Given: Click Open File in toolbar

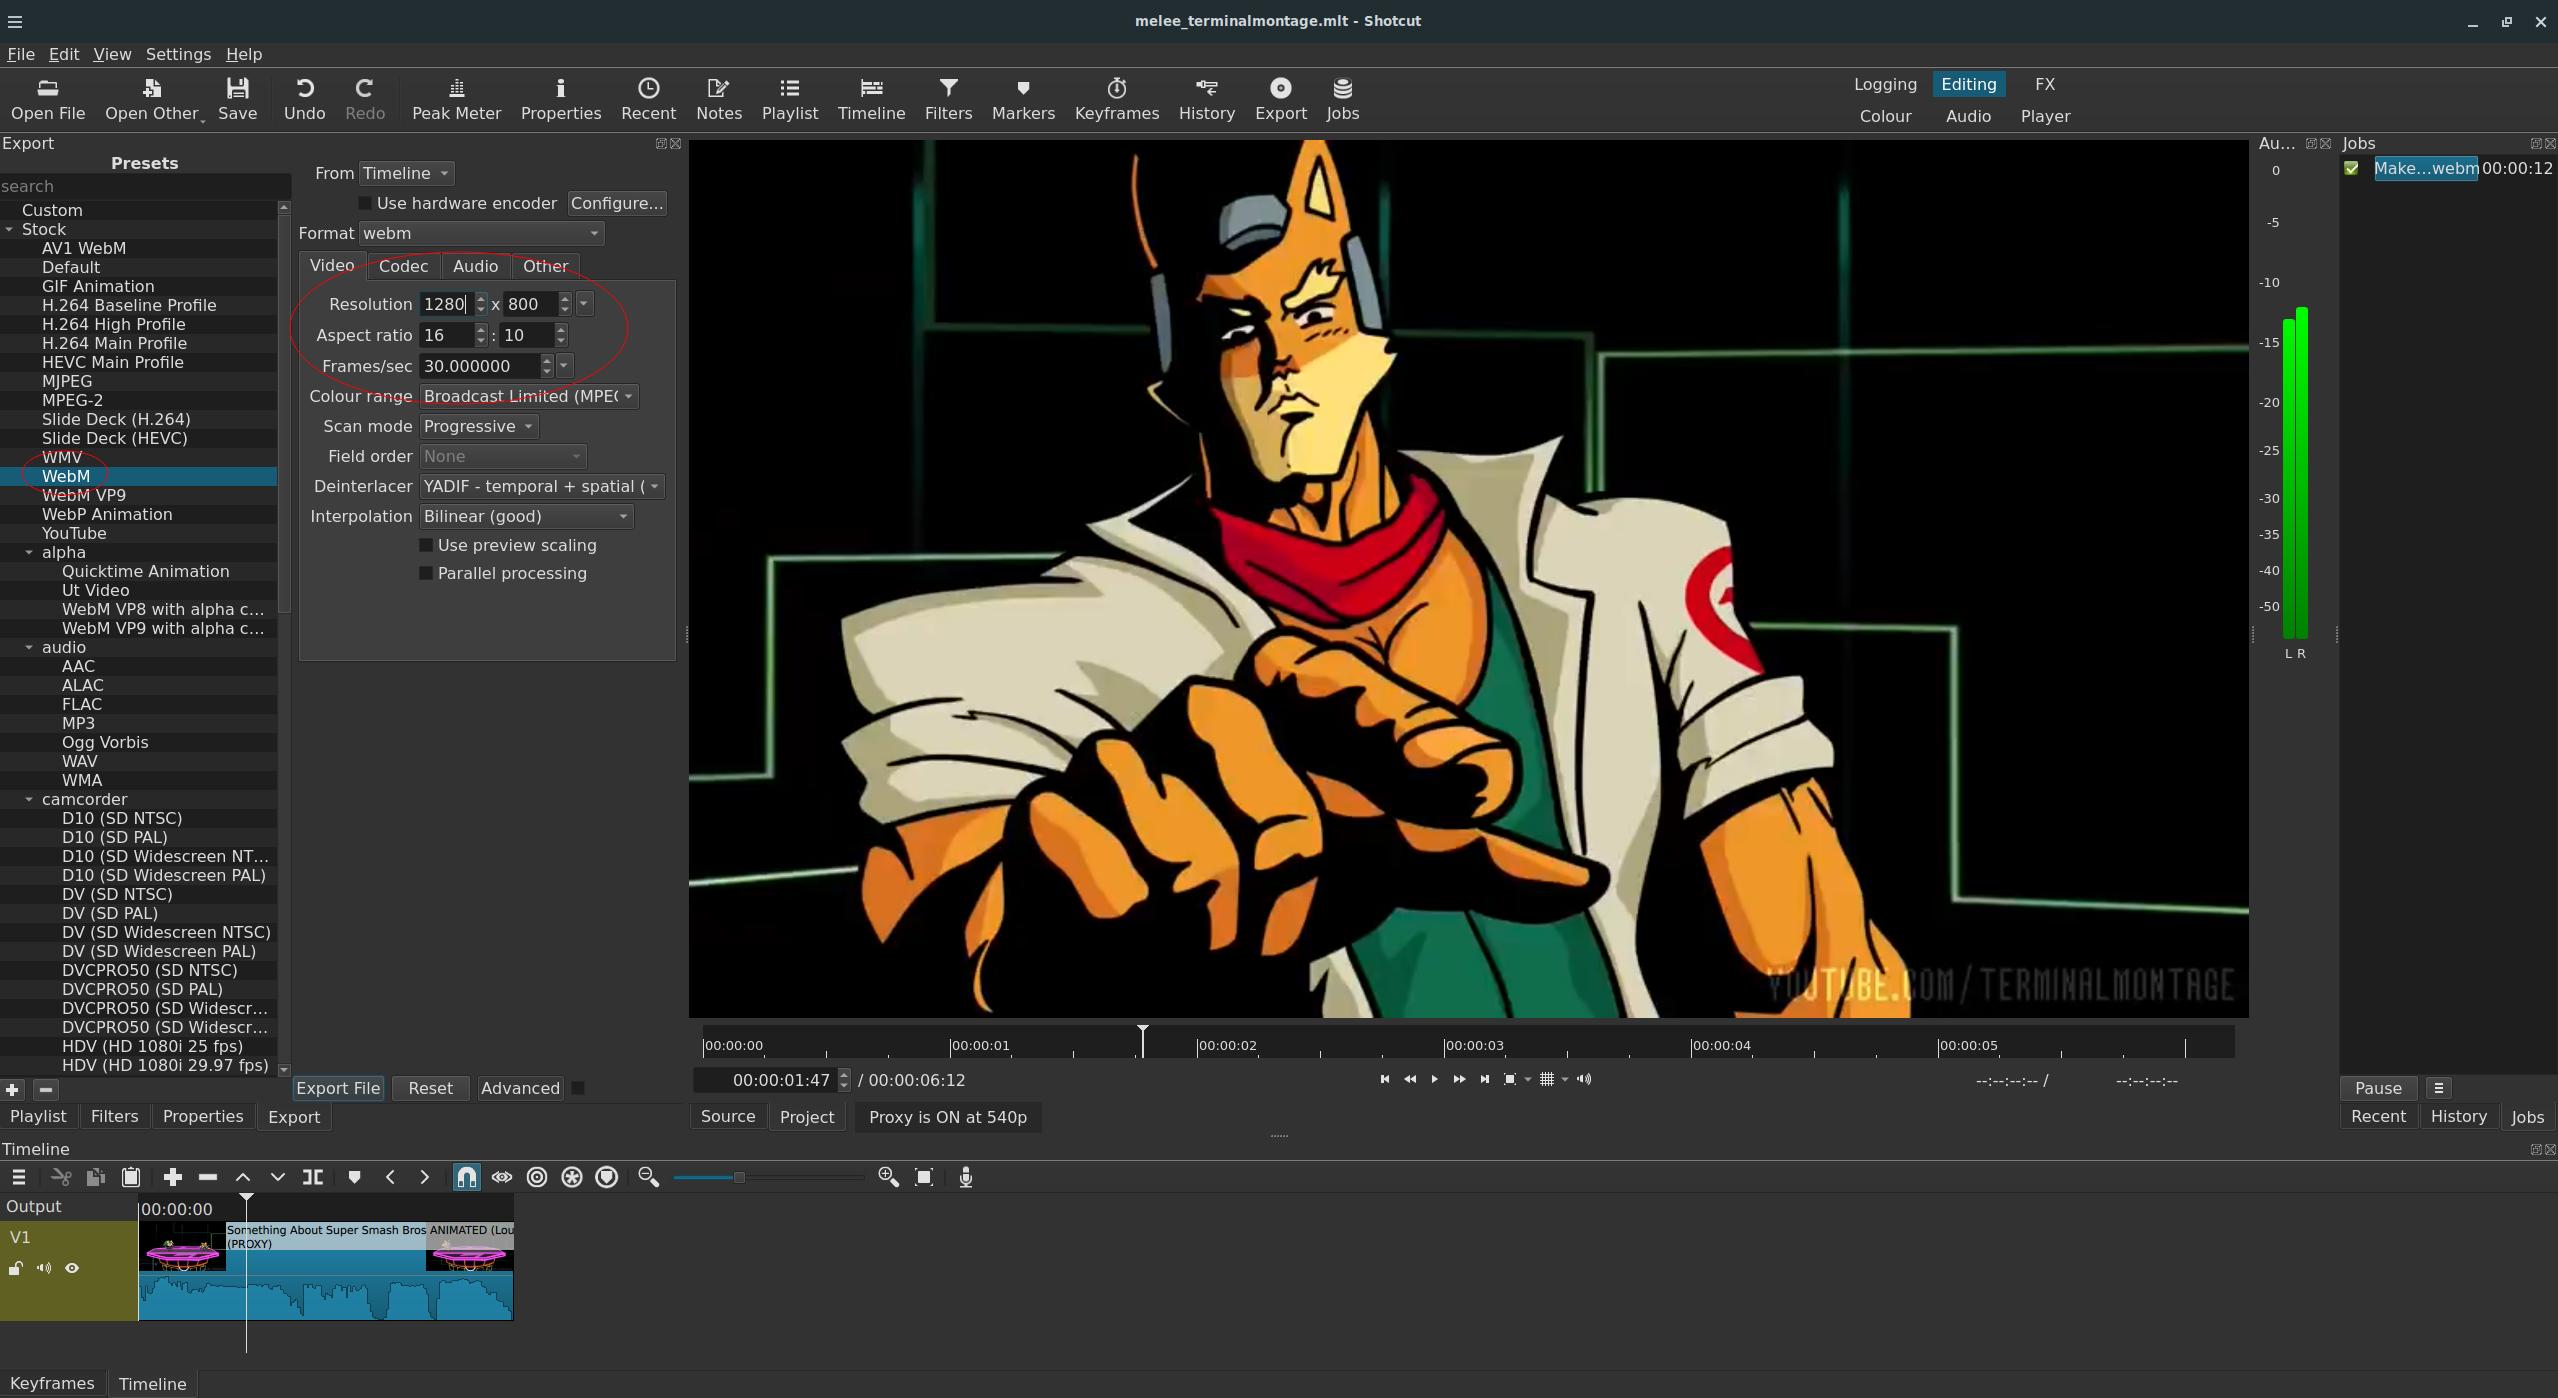Looking at the screenshot, I should (47, 100).
